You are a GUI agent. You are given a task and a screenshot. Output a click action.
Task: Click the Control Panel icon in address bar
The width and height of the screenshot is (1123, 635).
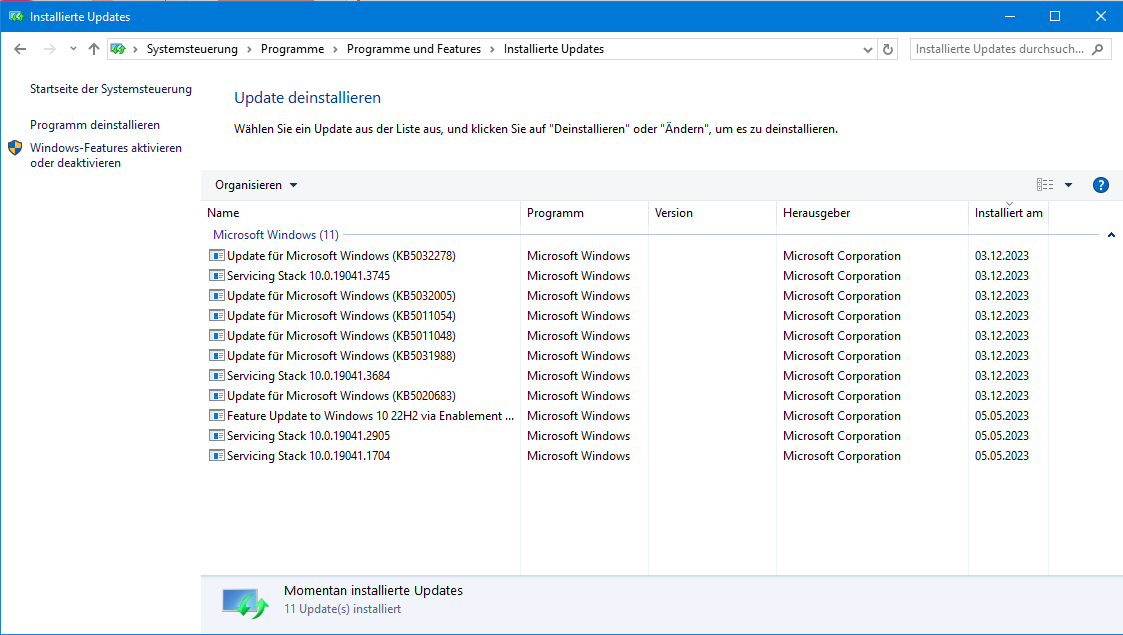click(x=118, y=49)
